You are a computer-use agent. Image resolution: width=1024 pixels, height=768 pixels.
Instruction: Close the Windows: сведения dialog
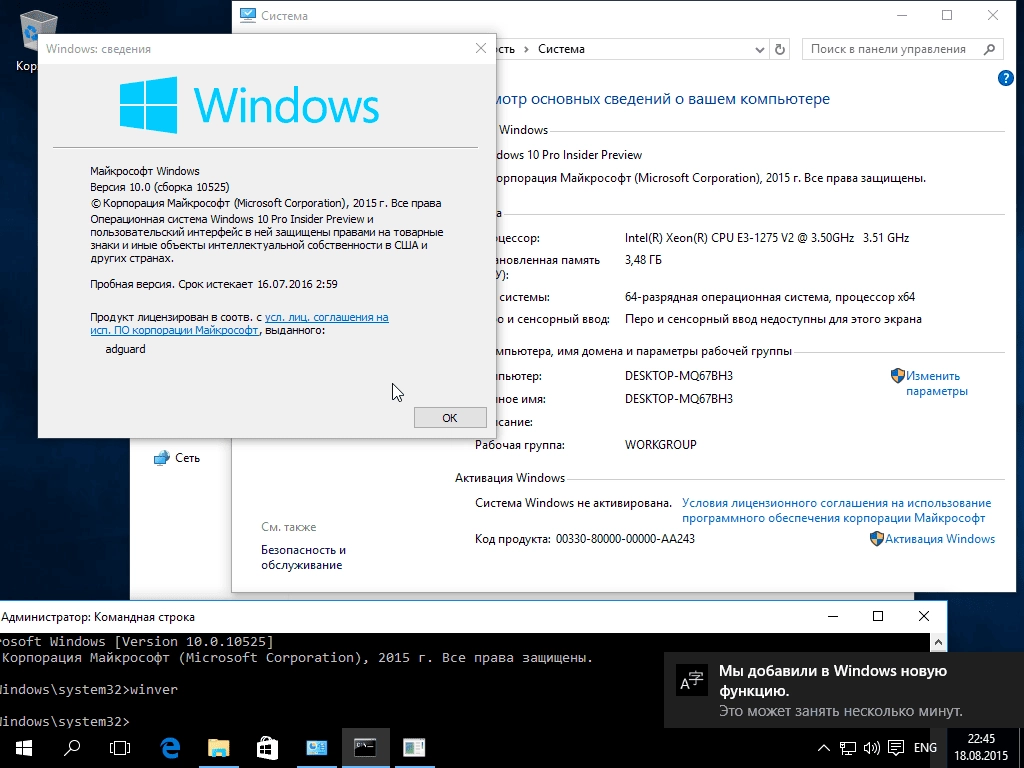coord(481,48)
